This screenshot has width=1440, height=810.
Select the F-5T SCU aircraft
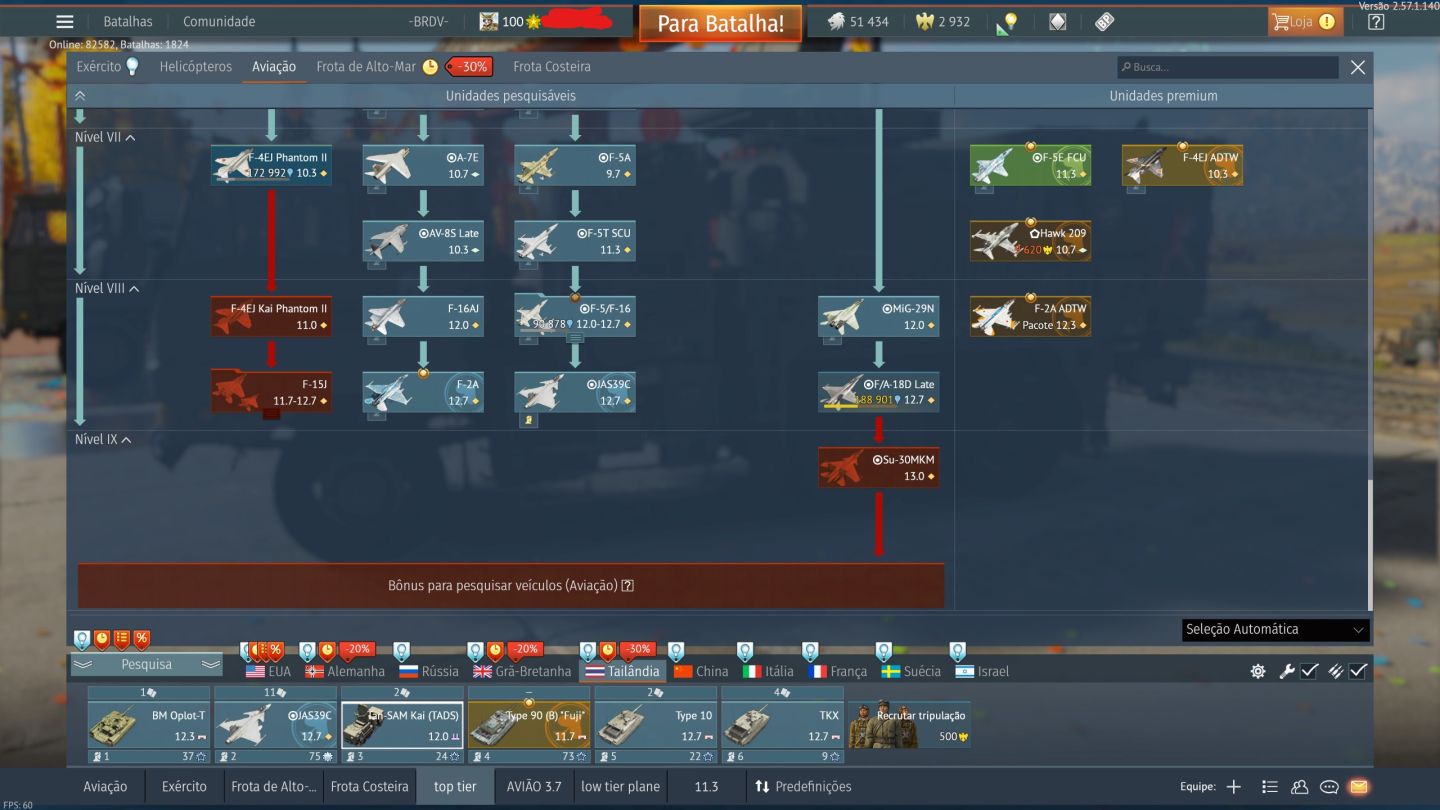[575, 241]
